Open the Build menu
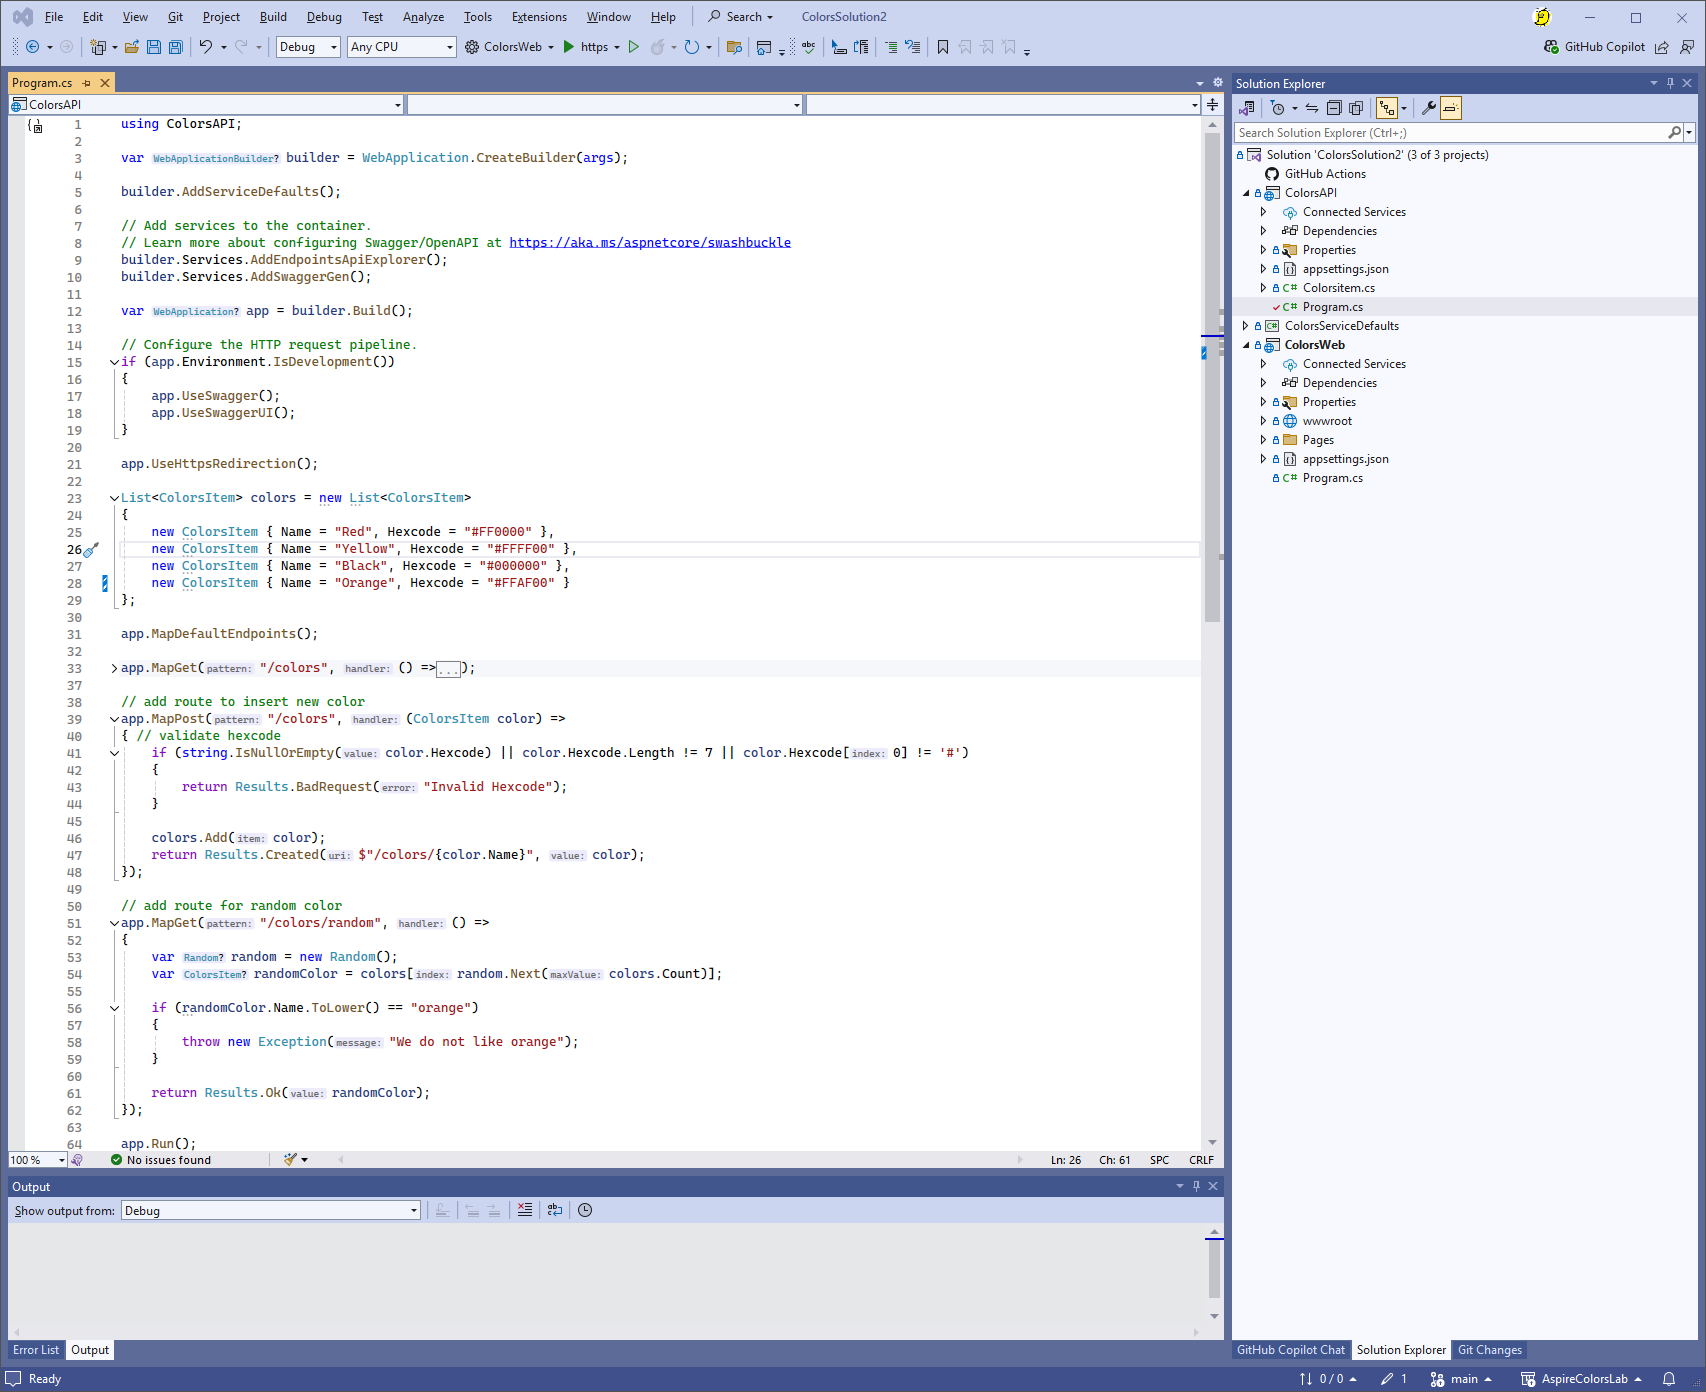Viewport: 1706px width, 1392px height. point(273,17)
